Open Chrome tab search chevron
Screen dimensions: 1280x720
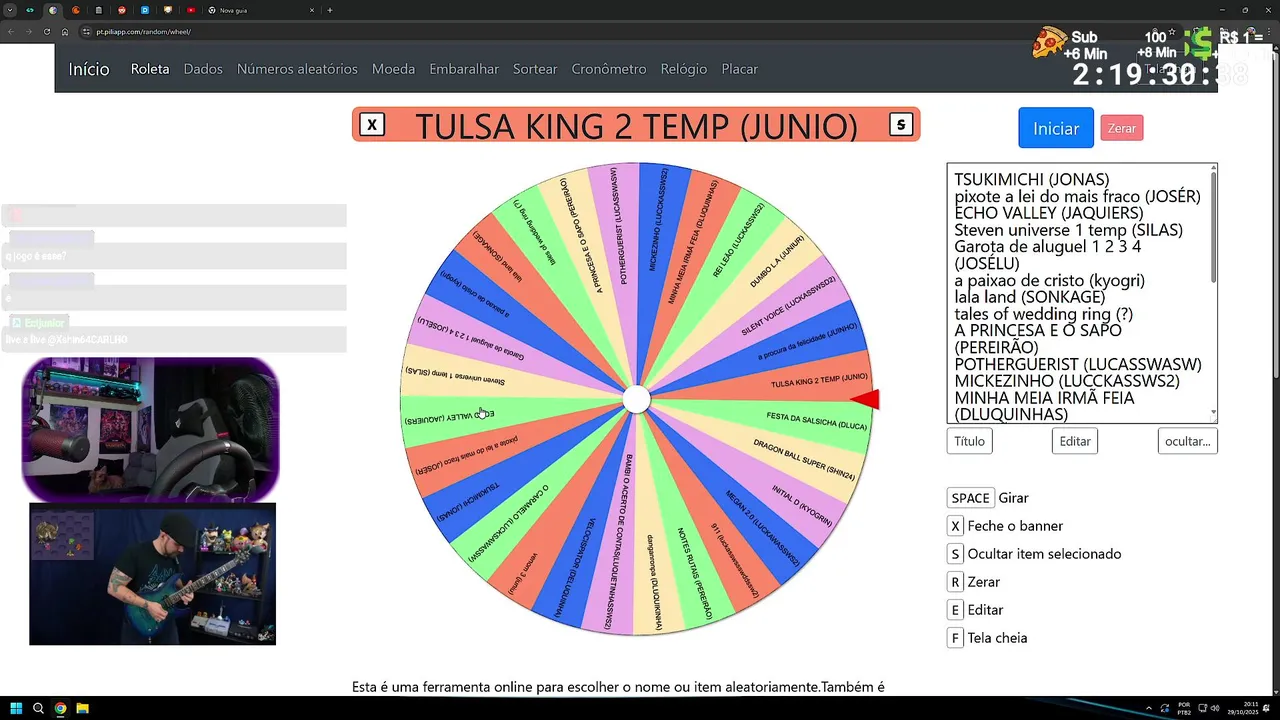coord(11,10)
